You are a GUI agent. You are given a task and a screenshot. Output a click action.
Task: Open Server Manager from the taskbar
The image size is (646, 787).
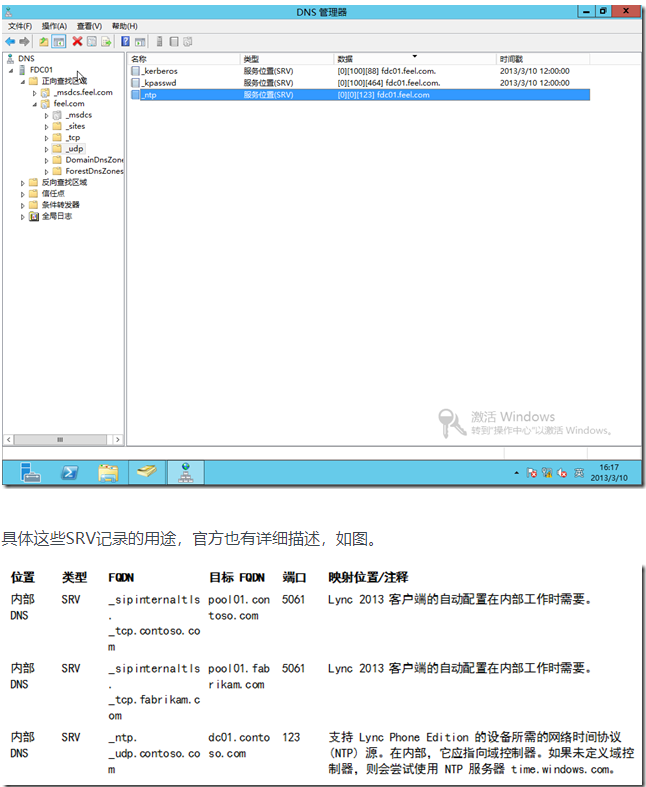coord(31,473)
